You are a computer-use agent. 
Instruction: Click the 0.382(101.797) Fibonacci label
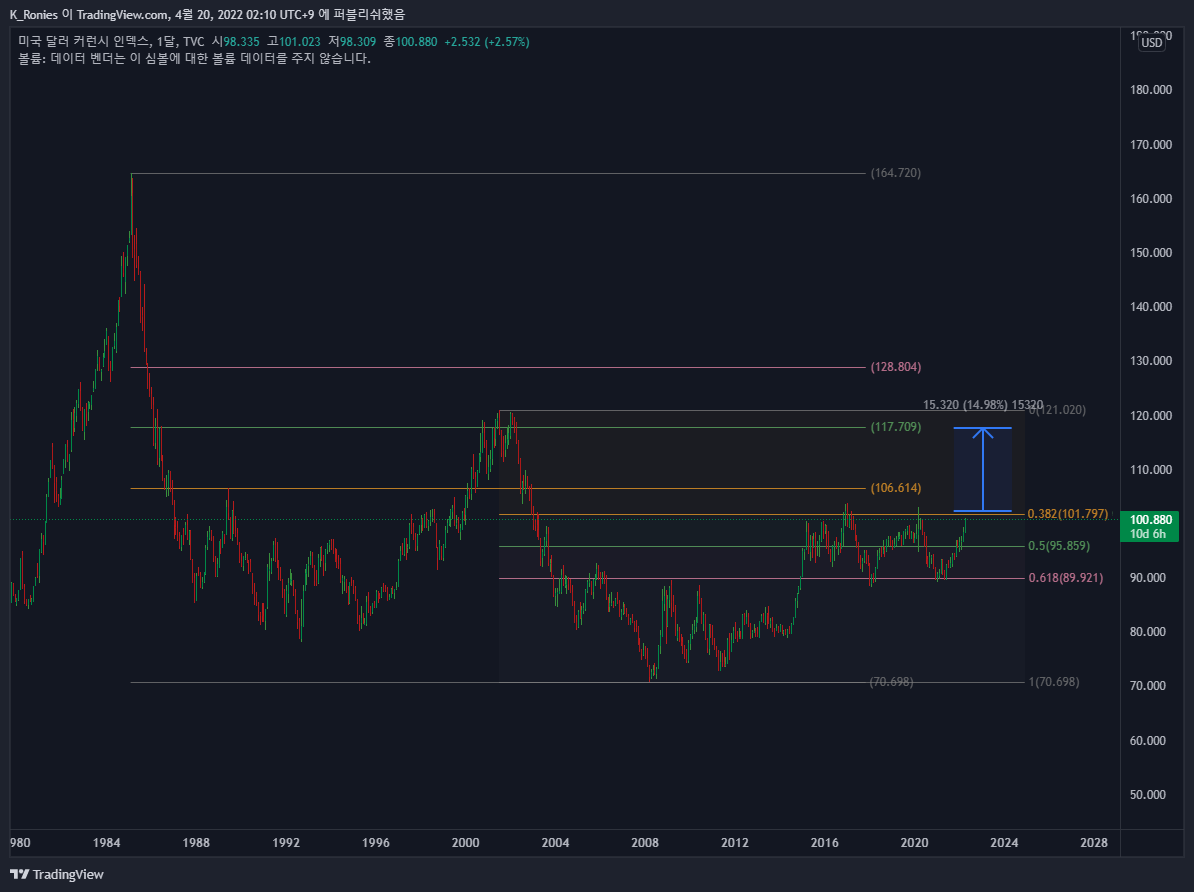click(x=1068, y=514)
